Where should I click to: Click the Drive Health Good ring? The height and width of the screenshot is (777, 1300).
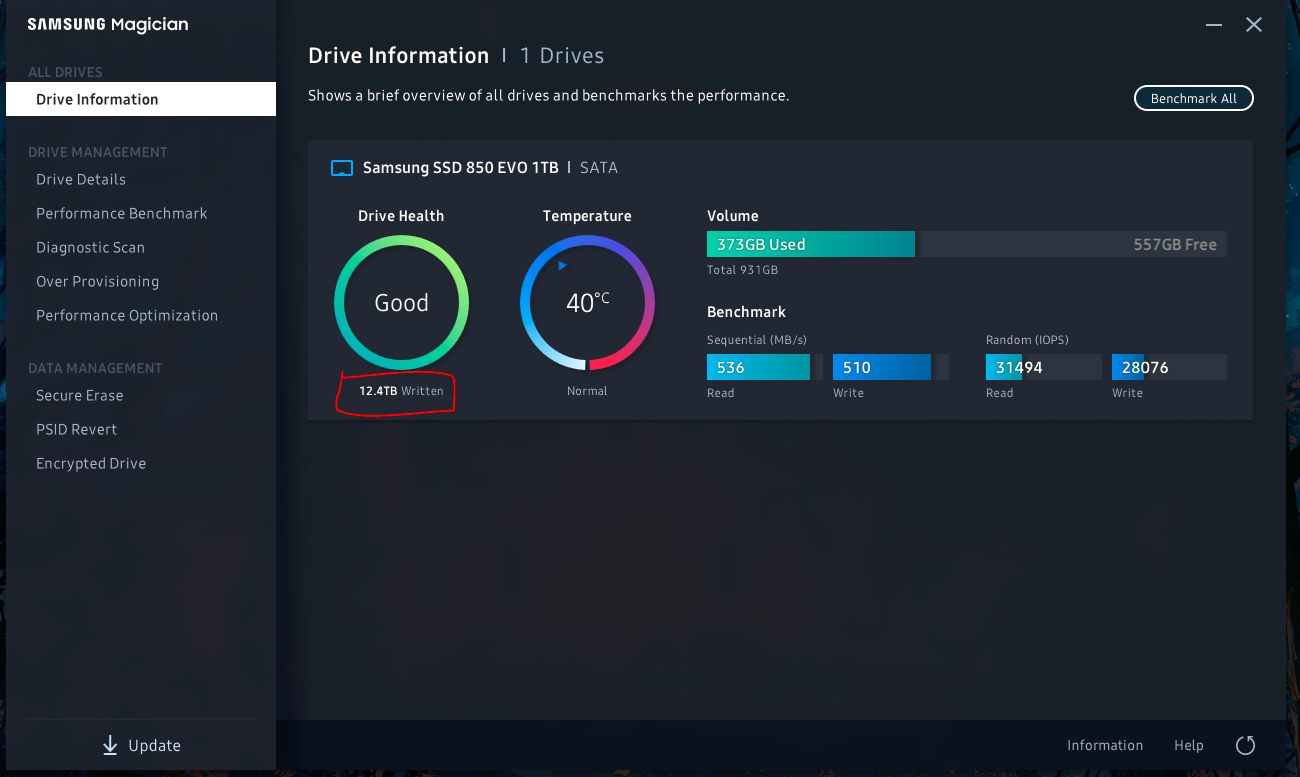click(x=401, y=302)
